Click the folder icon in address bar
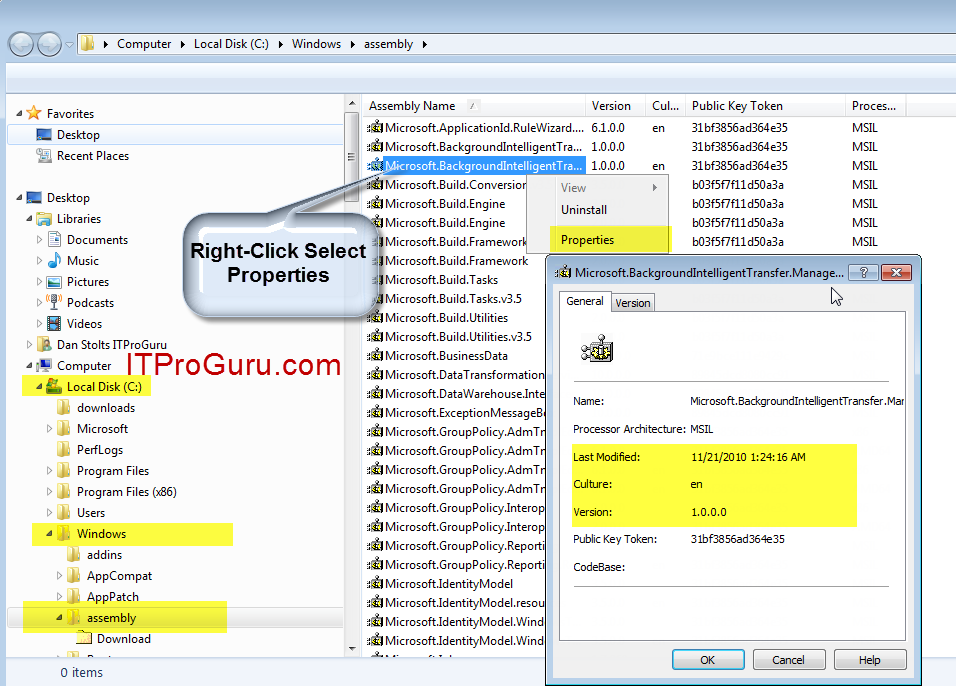 (x=88, y=43)
